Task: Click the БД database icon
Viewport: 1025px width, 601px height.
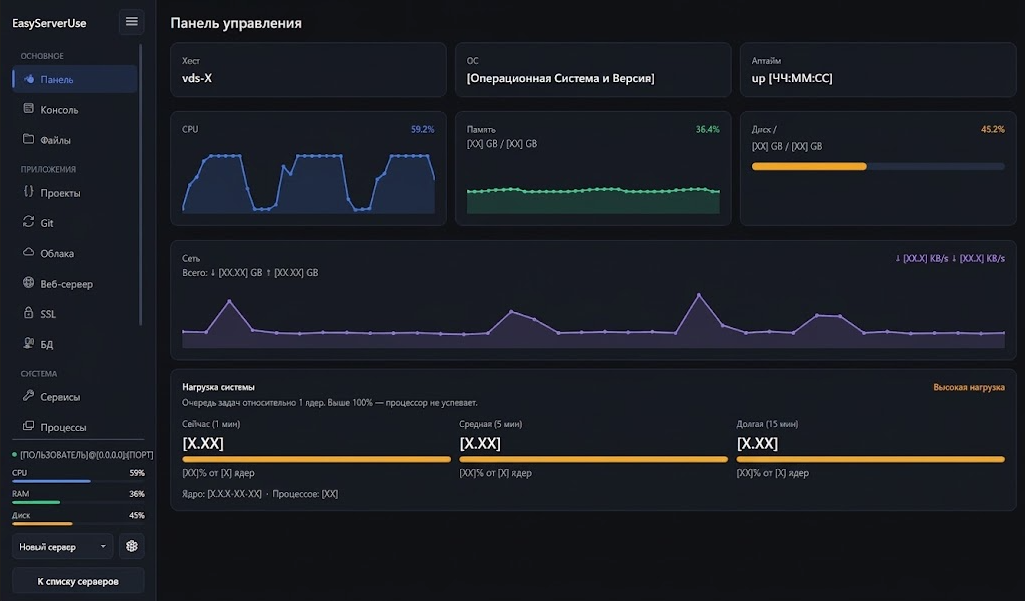Action: click(28, 343)
